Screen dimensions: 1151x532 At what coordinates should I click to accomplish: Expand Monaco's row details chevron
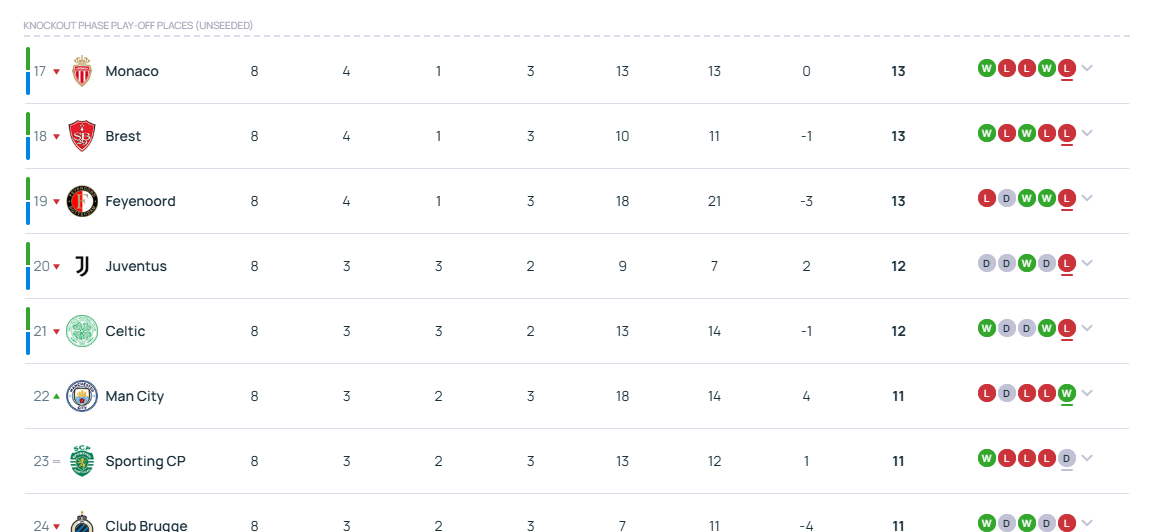coord(1087,68)
